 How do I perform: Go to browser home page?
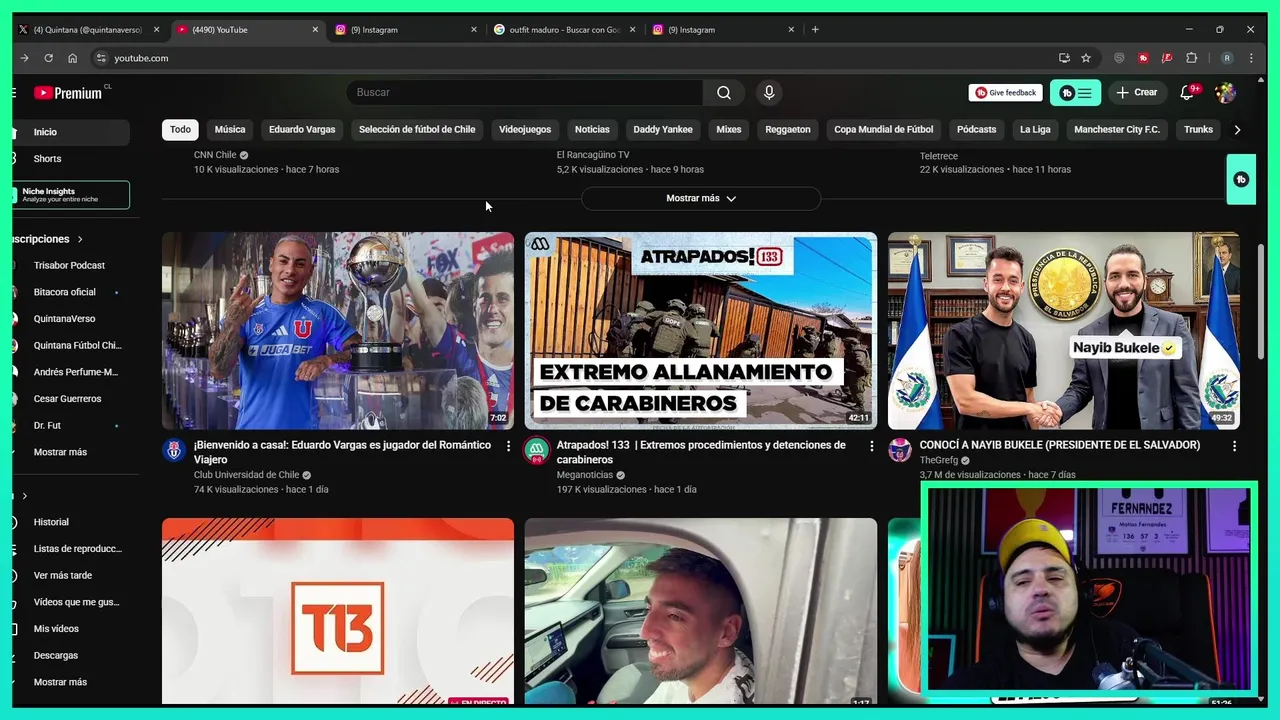pyautogui.click(x=72, y=58)
